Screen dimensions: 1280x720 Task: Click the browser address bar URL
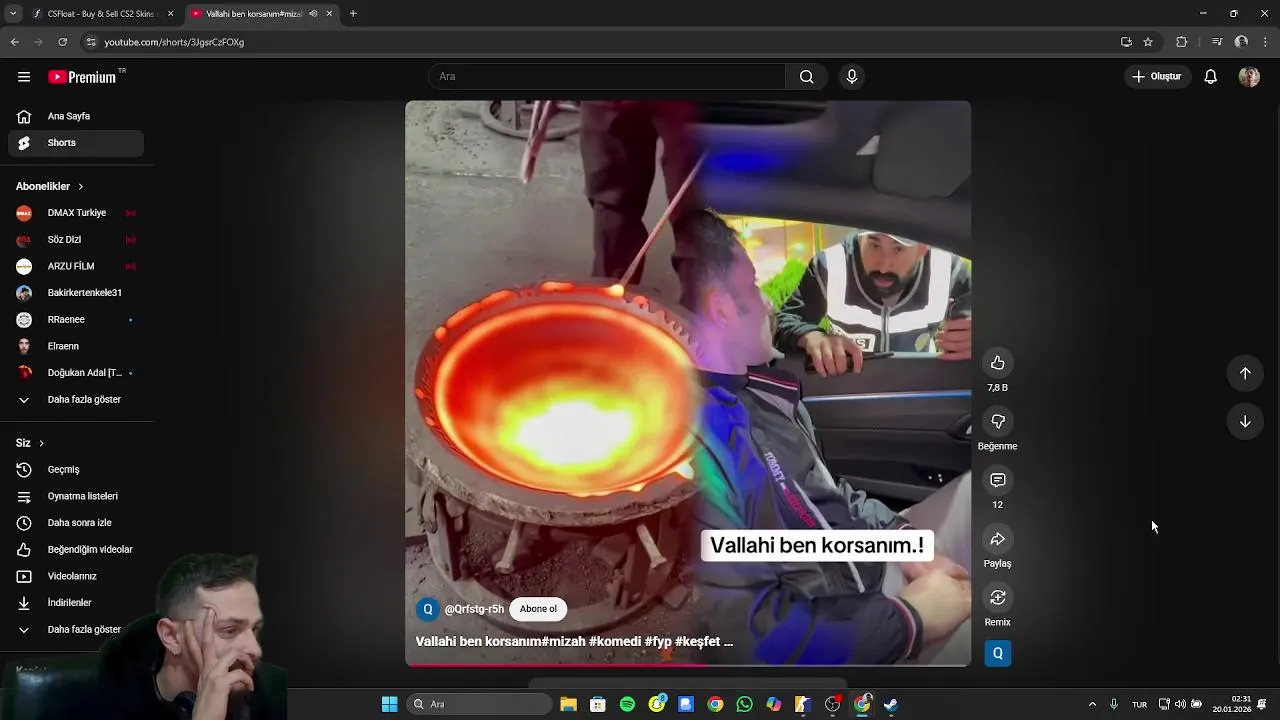pos(174,42)
